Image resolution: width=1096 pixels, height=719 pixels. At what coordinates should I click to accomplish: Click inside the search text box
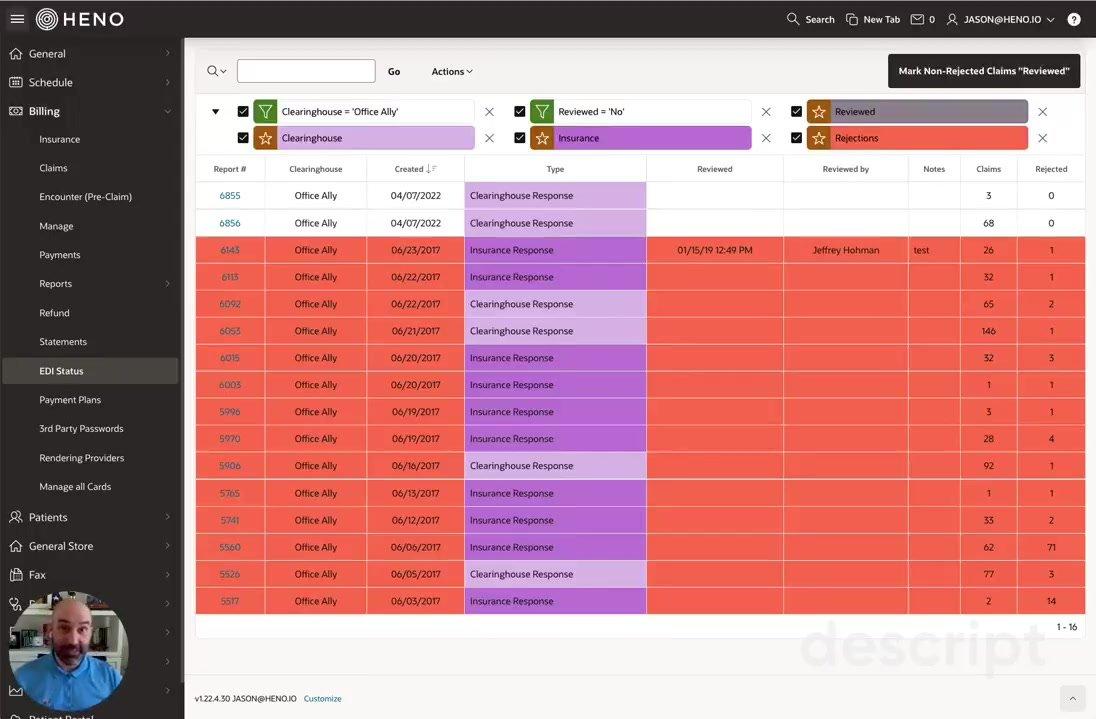[x=305, y=71]
